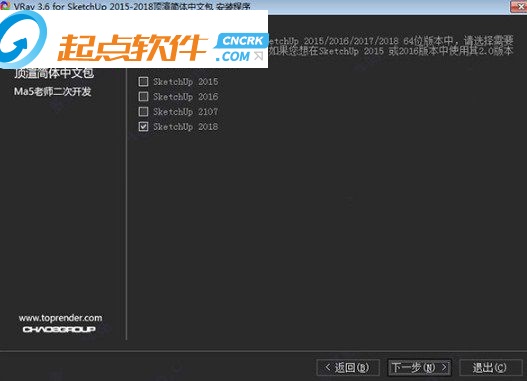The image size is (527, 381).
Task: Enable the SketchUp 2015 checkbox
Action: coord(143,81)
